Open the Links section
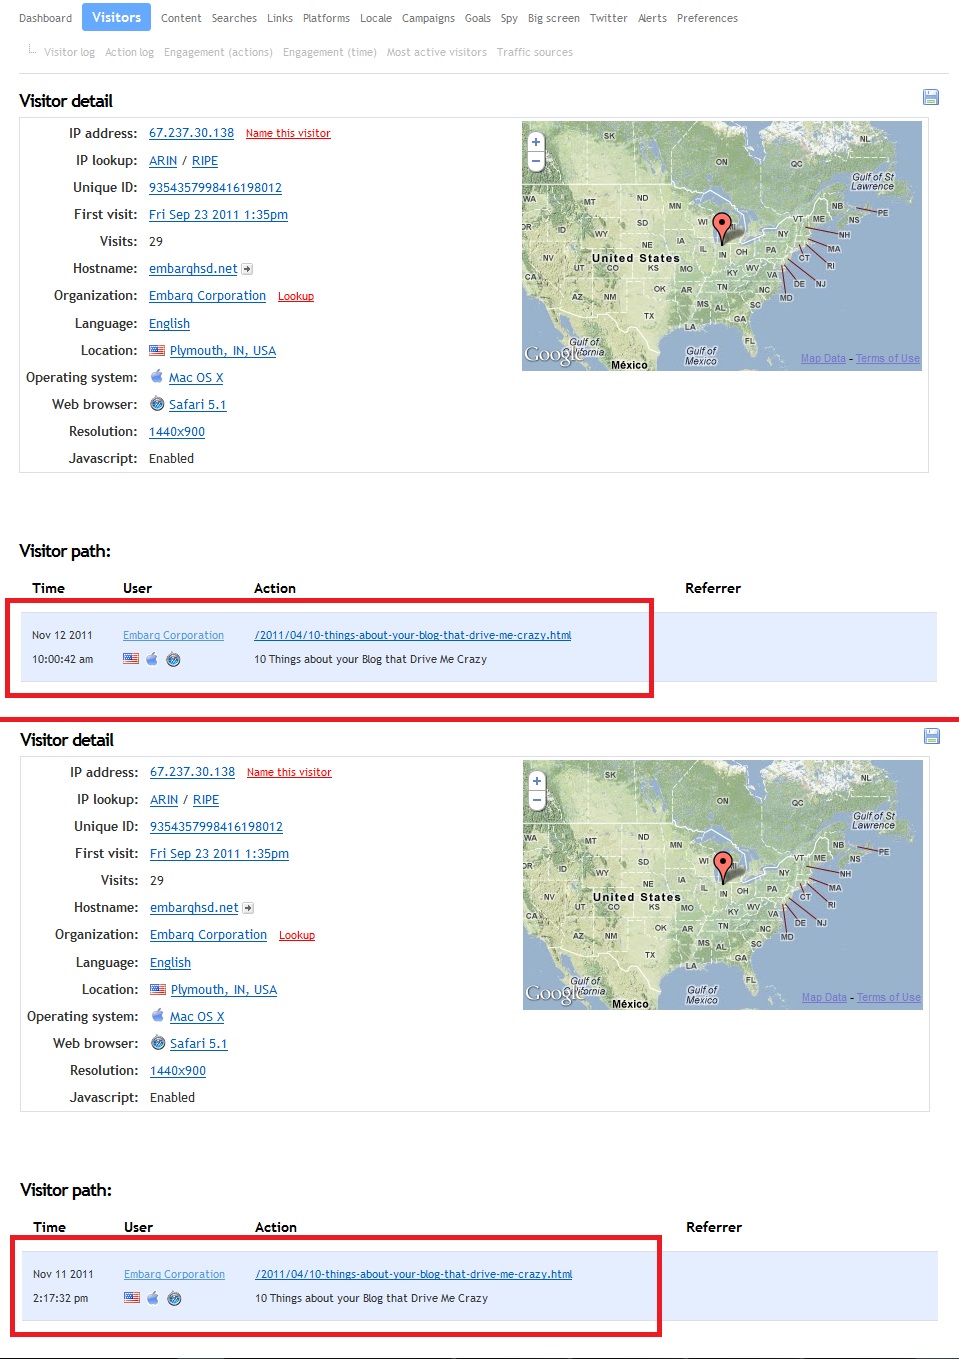This screenshot has height=1359, width=959. pyautogui.click(x=280, y=18)
